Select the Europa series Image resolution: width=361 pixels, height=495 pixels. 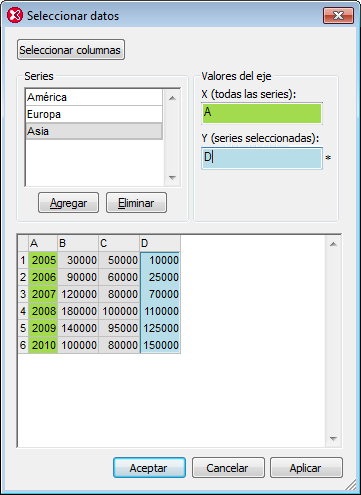(x=94, y=114)
